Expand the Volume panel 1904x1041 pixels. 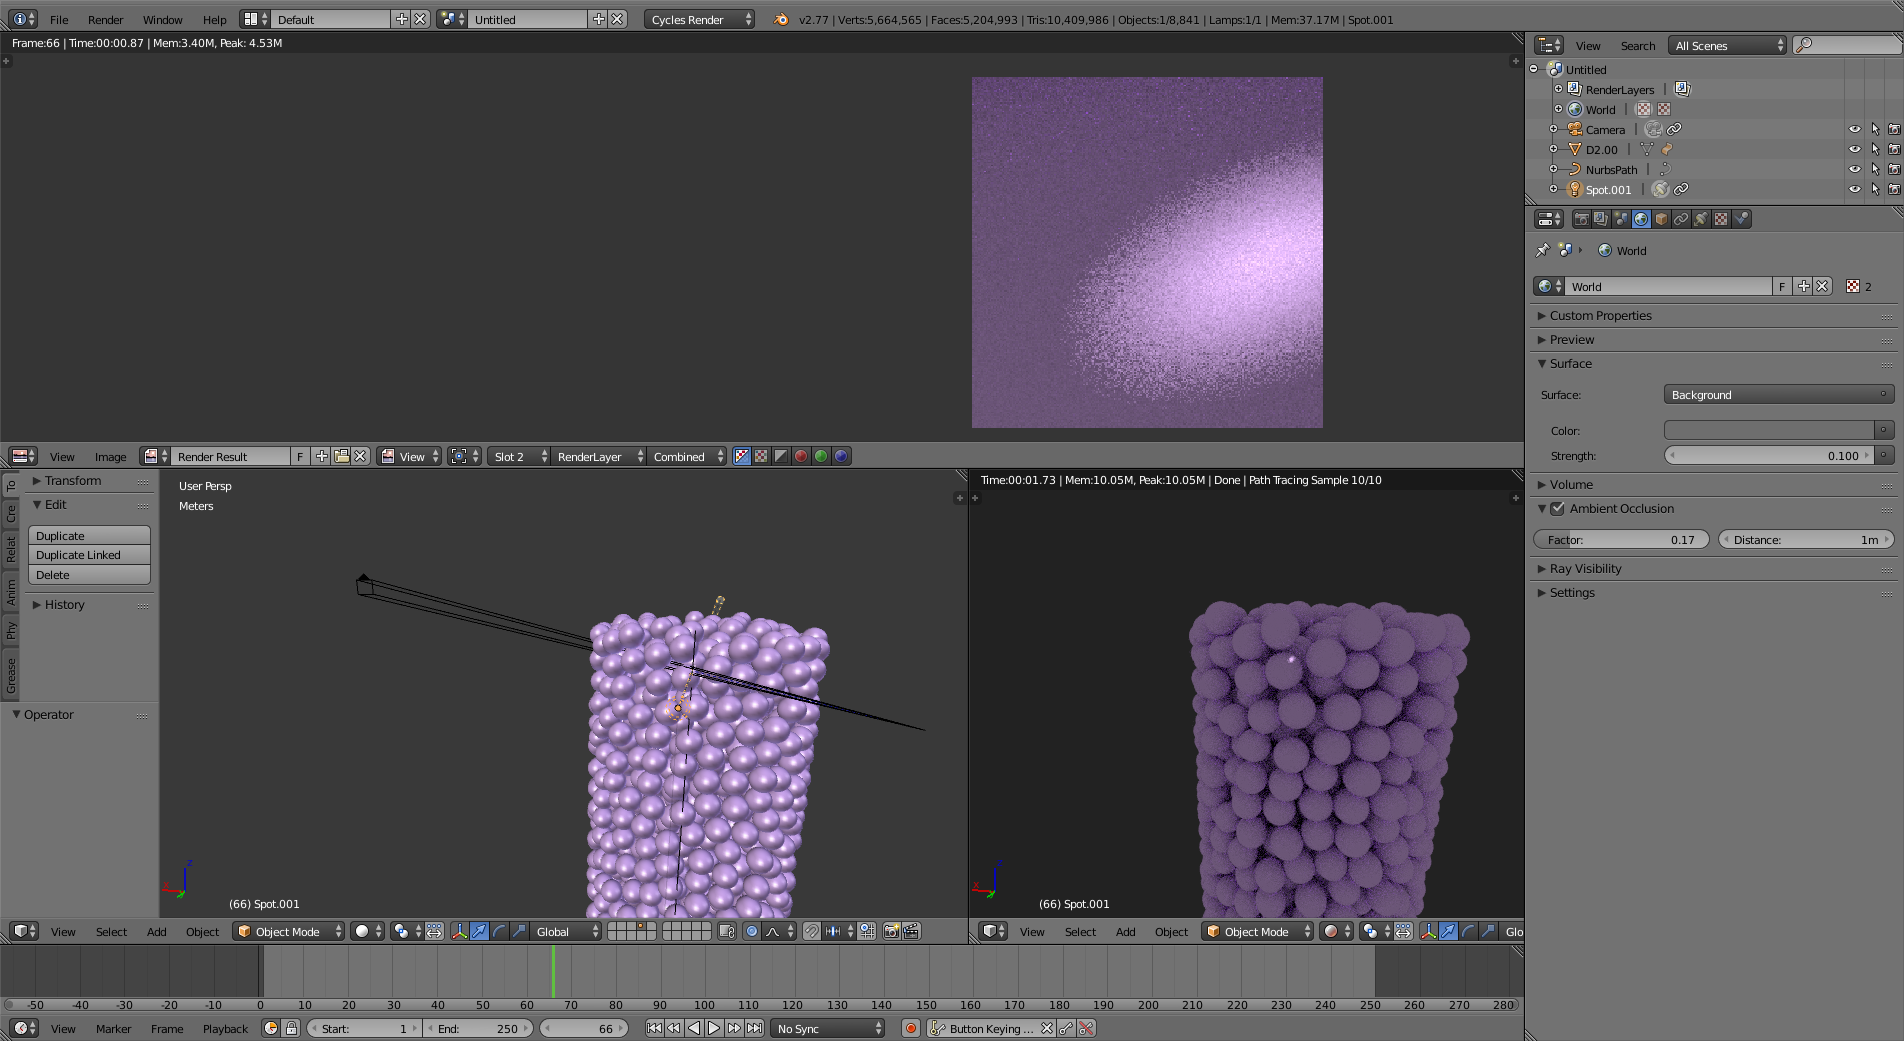tap(1571, 484)
